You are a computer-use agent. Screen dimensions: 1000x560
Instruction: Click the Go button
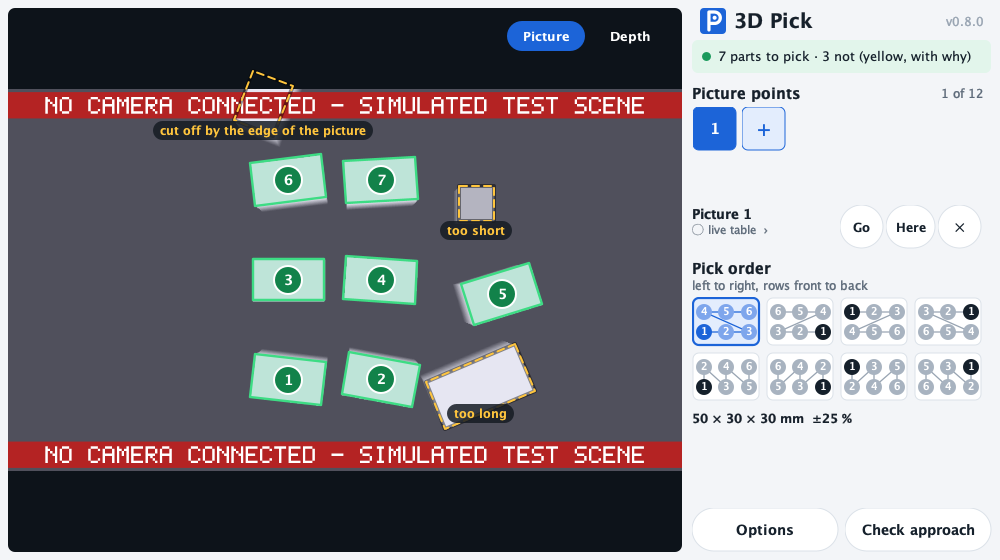pyautogui.click(x=861, y=227)
